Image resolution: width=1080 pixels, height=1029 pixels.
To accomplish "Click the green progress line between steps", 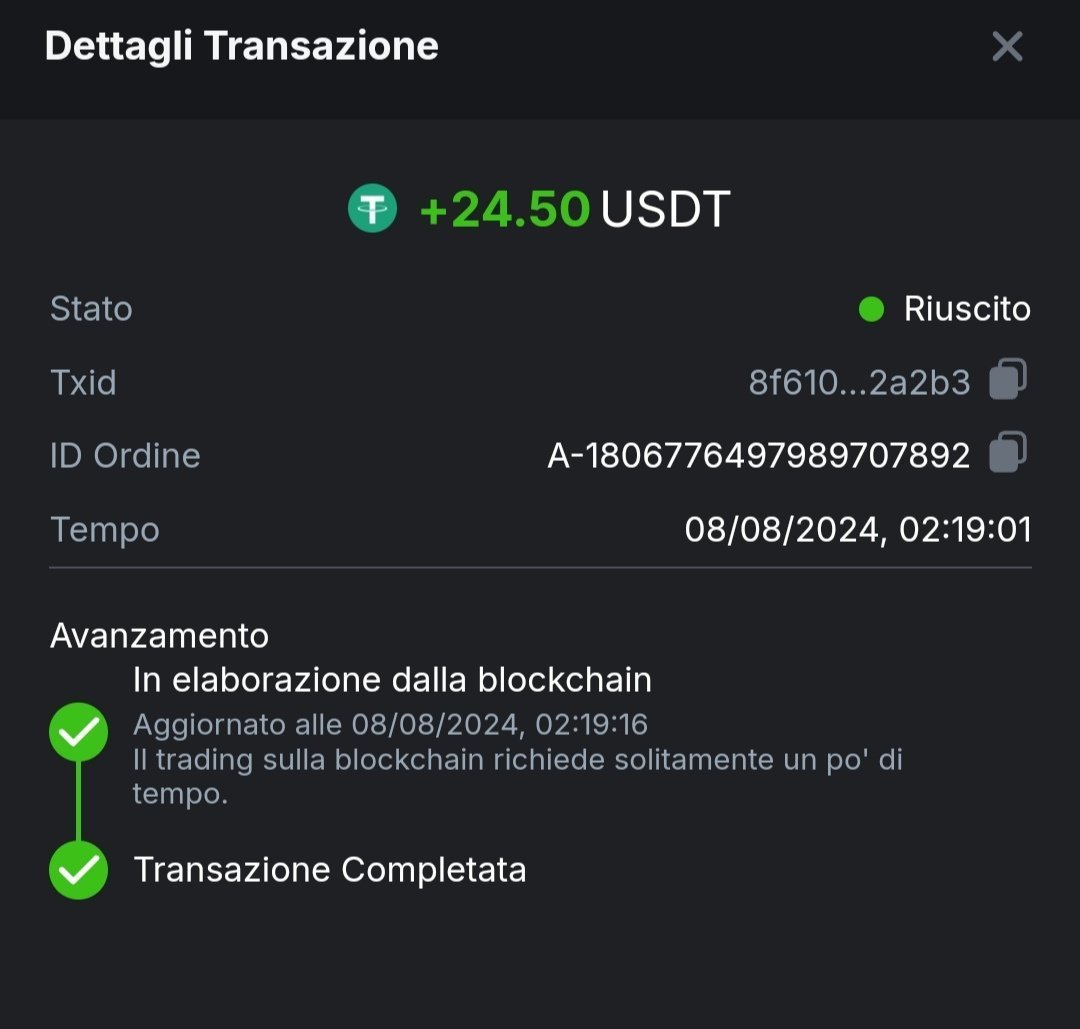I will pos(78,801).
